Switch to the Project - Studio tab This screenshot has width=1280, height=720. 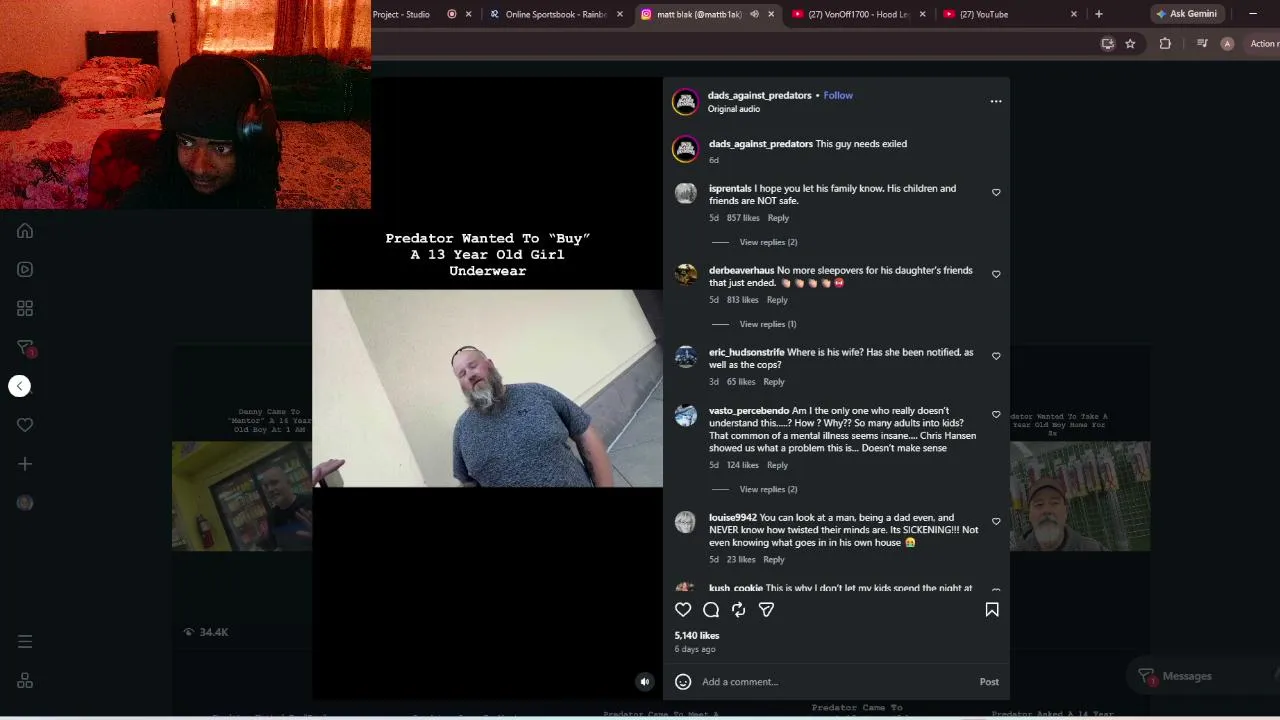click(402, 14)
